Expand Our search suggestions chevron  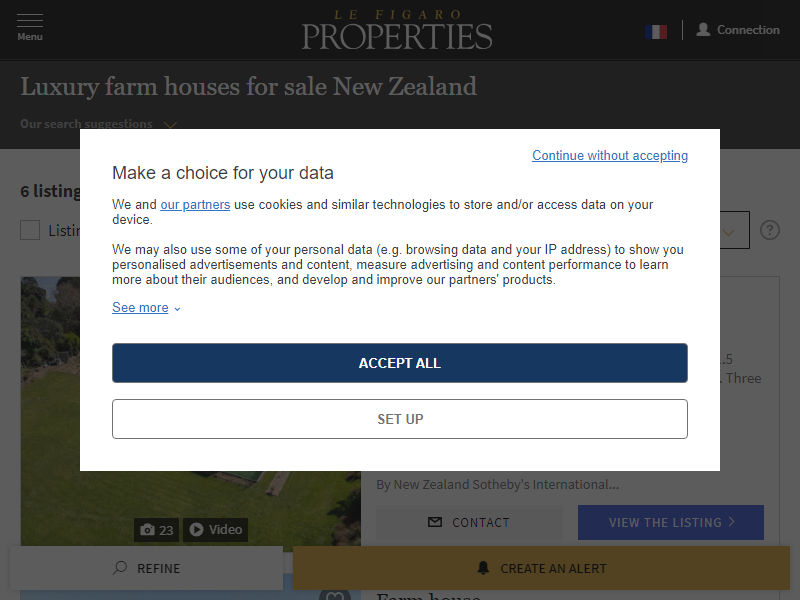pyautogui.click(x=170, y=124)
